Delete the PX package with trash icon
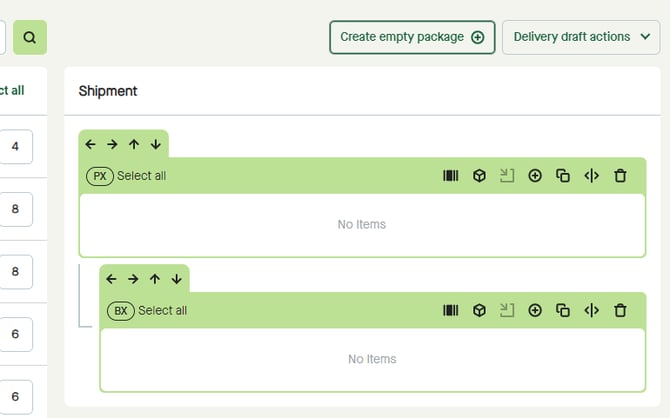The image size is (670, 418). pos(620,176)
